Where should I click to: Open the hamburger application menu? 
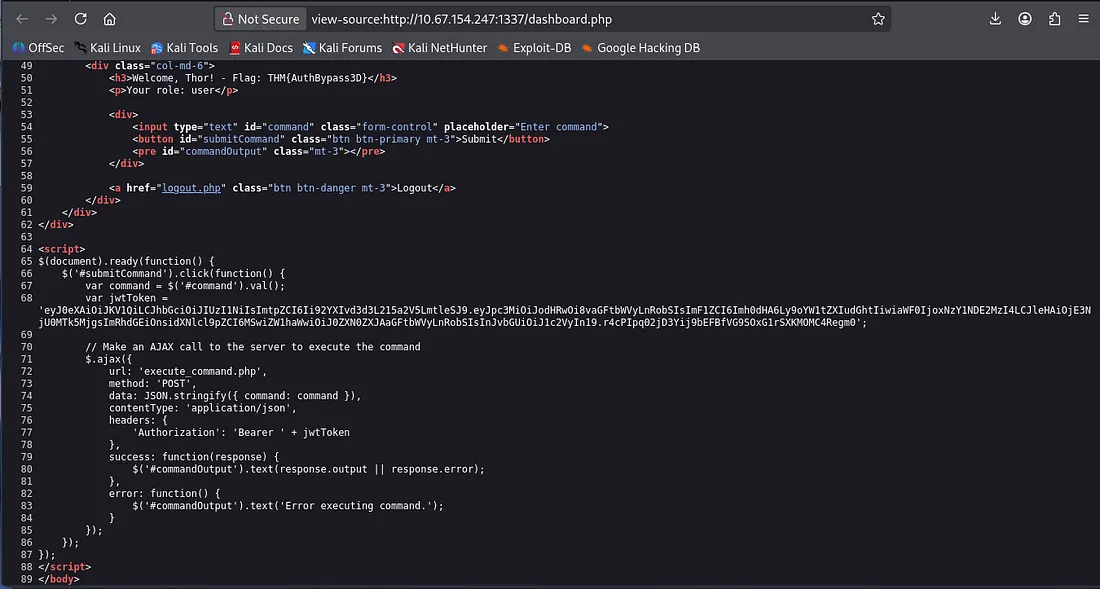click(1084, 19)
